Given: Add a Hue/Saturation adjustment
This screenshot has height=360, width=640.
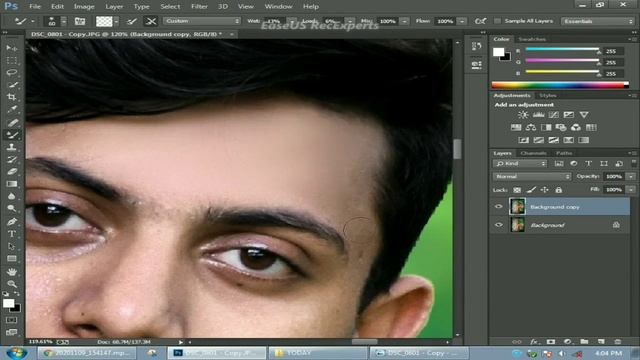Looking at the screenshot, I should [516, 127].
